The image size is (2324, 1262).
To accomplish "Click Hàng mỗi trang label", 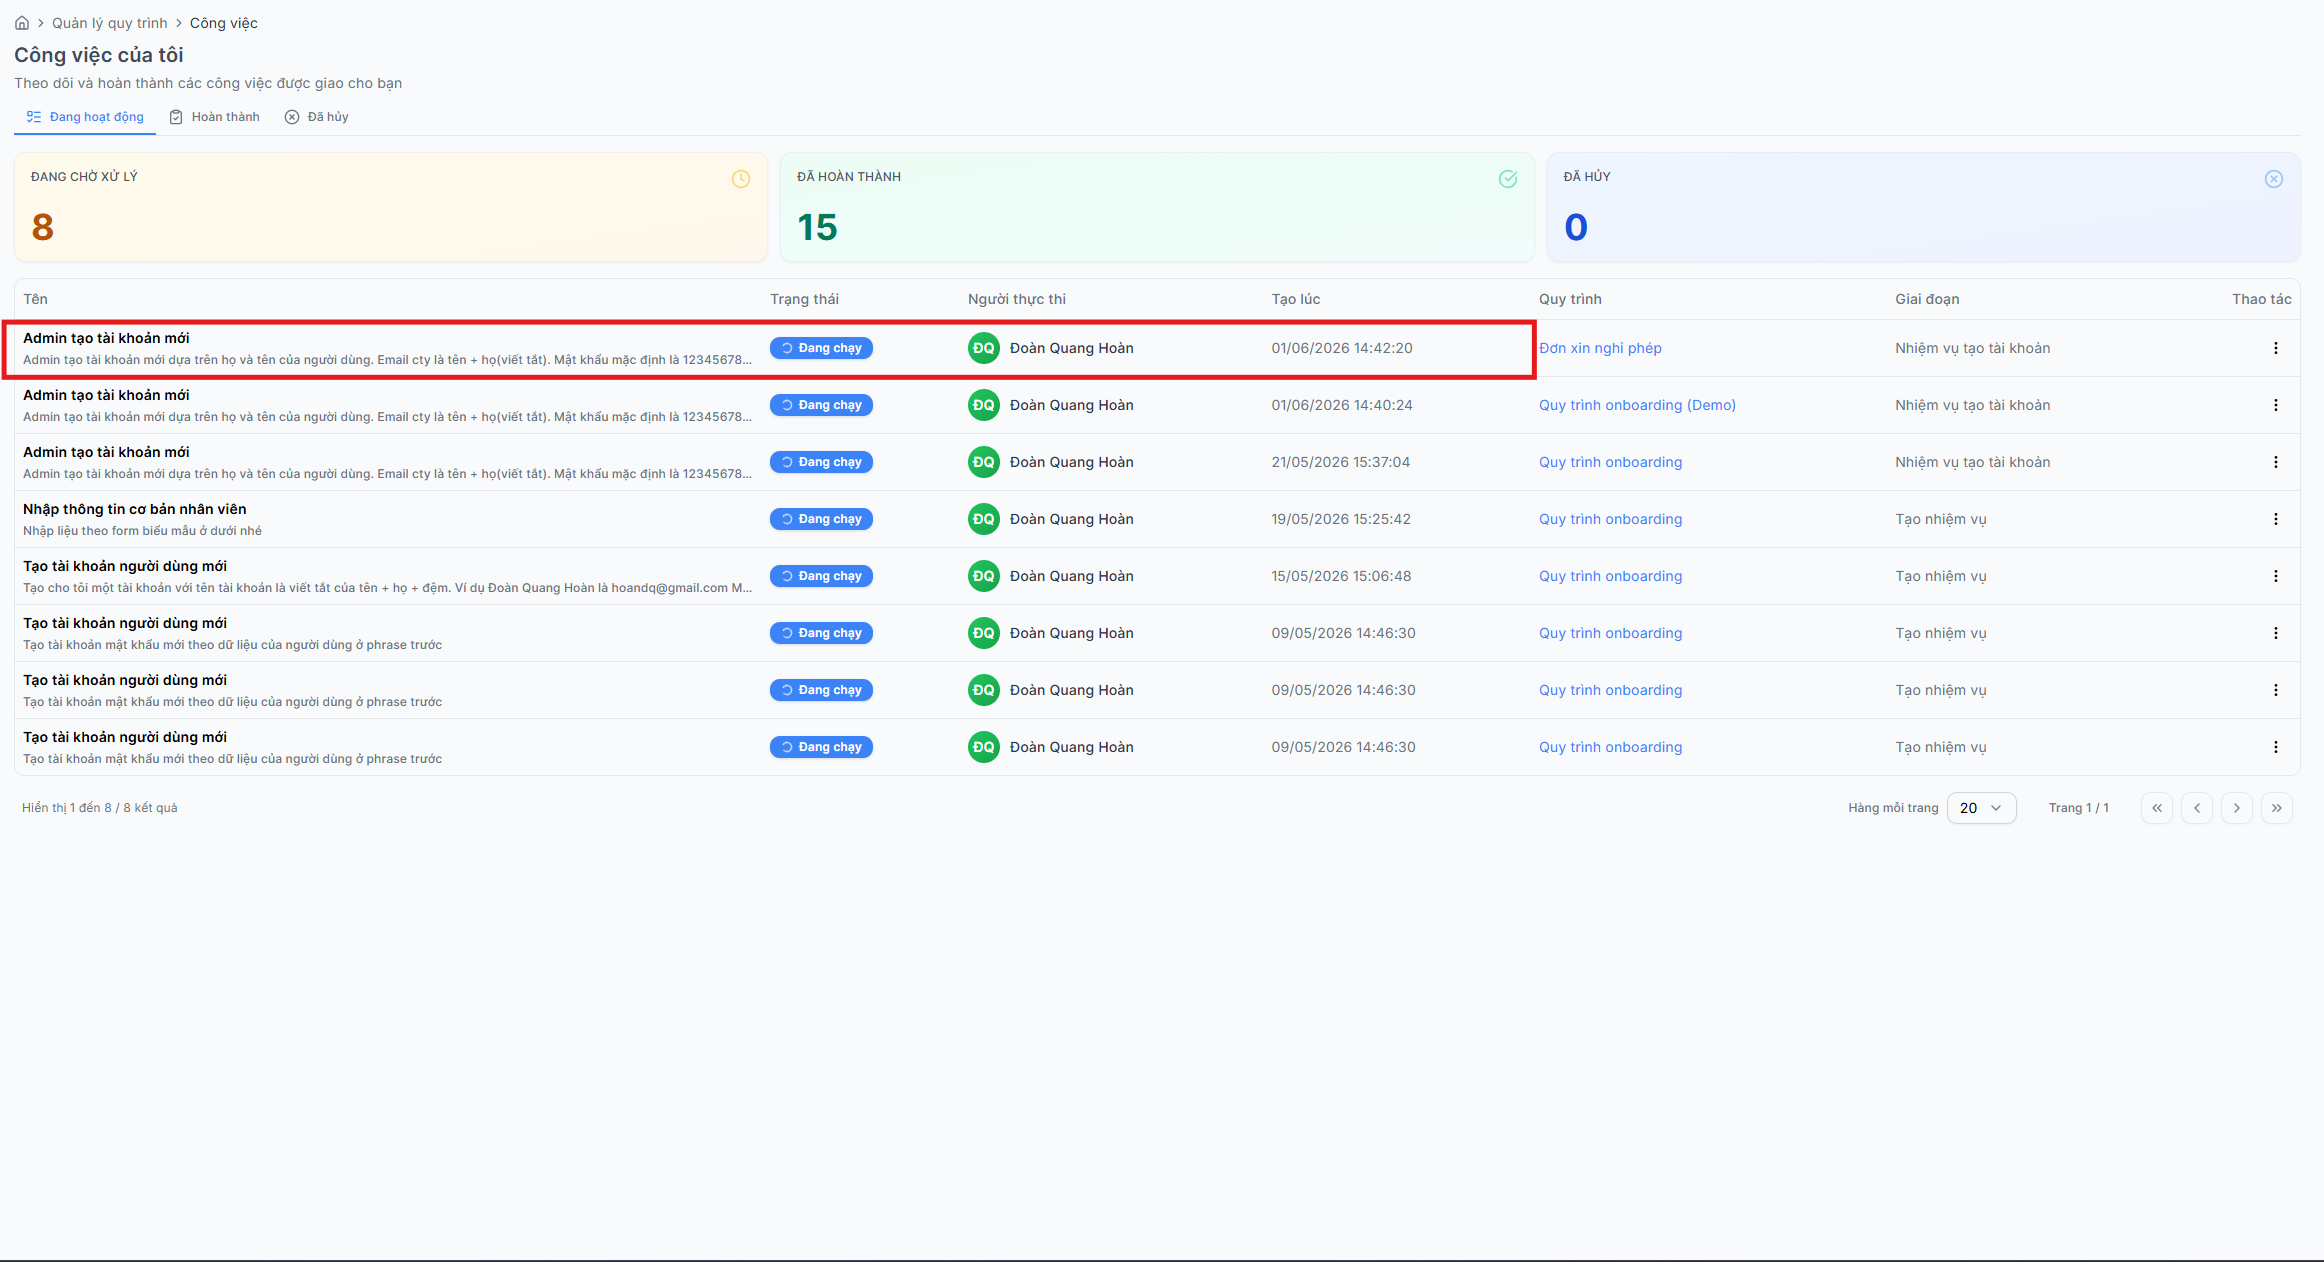I will [x=1893, y=808].
